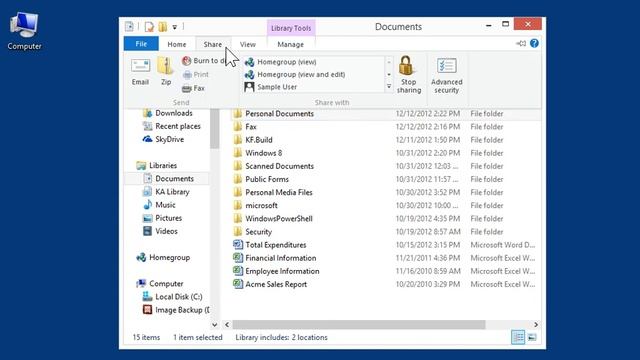Expand the Share with gallery
The width and height of the screenshot is (640, 360).
click(x=389, y=87)
